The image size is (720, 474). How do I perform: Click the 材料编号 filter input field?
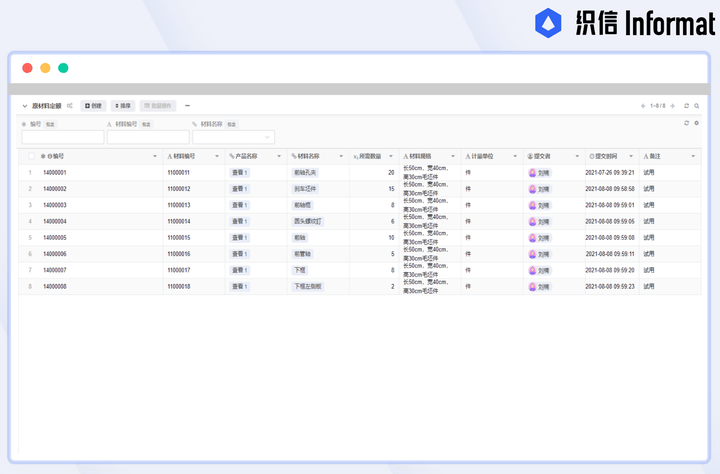[148, 137]
